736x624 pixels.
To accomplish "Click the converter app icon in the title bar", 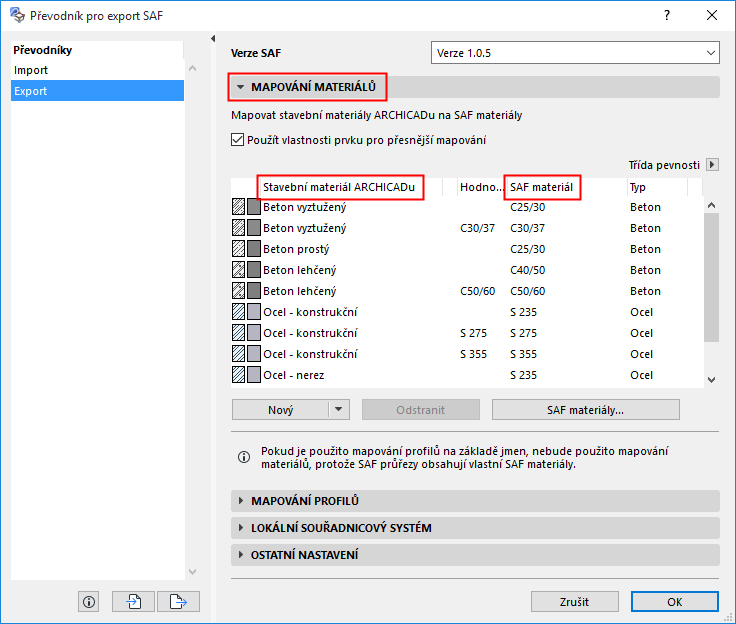I will (17, 15).
